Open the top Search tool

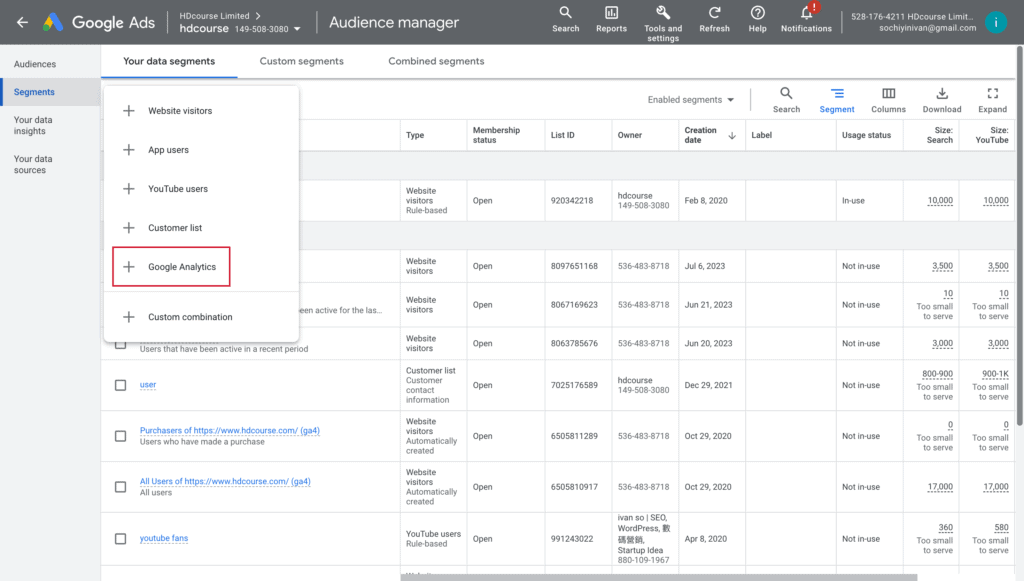[x=565, y=20]
